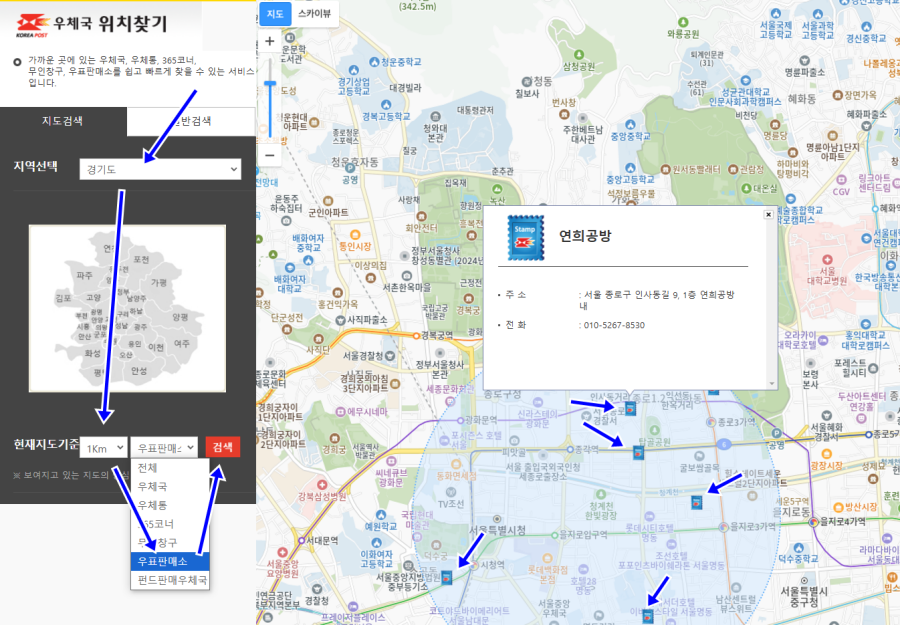Select 가평 on the Gyeonggi region map

tap(159, 282)
